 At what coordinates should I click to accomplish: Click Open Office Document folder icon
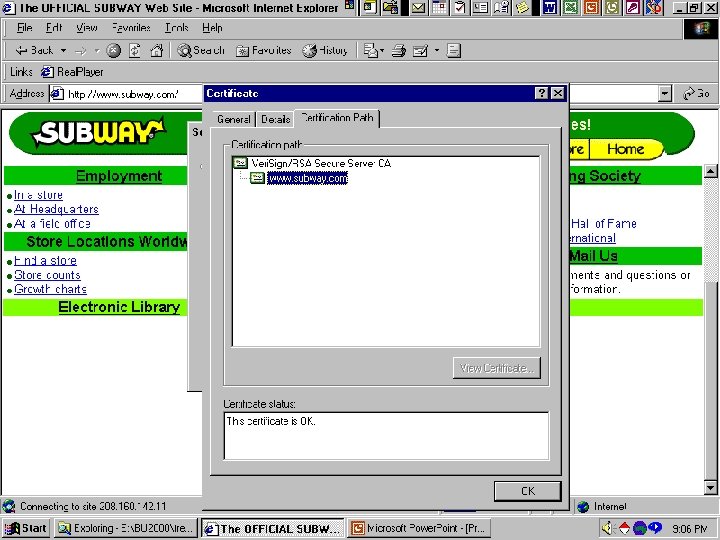tap(390, 7)
